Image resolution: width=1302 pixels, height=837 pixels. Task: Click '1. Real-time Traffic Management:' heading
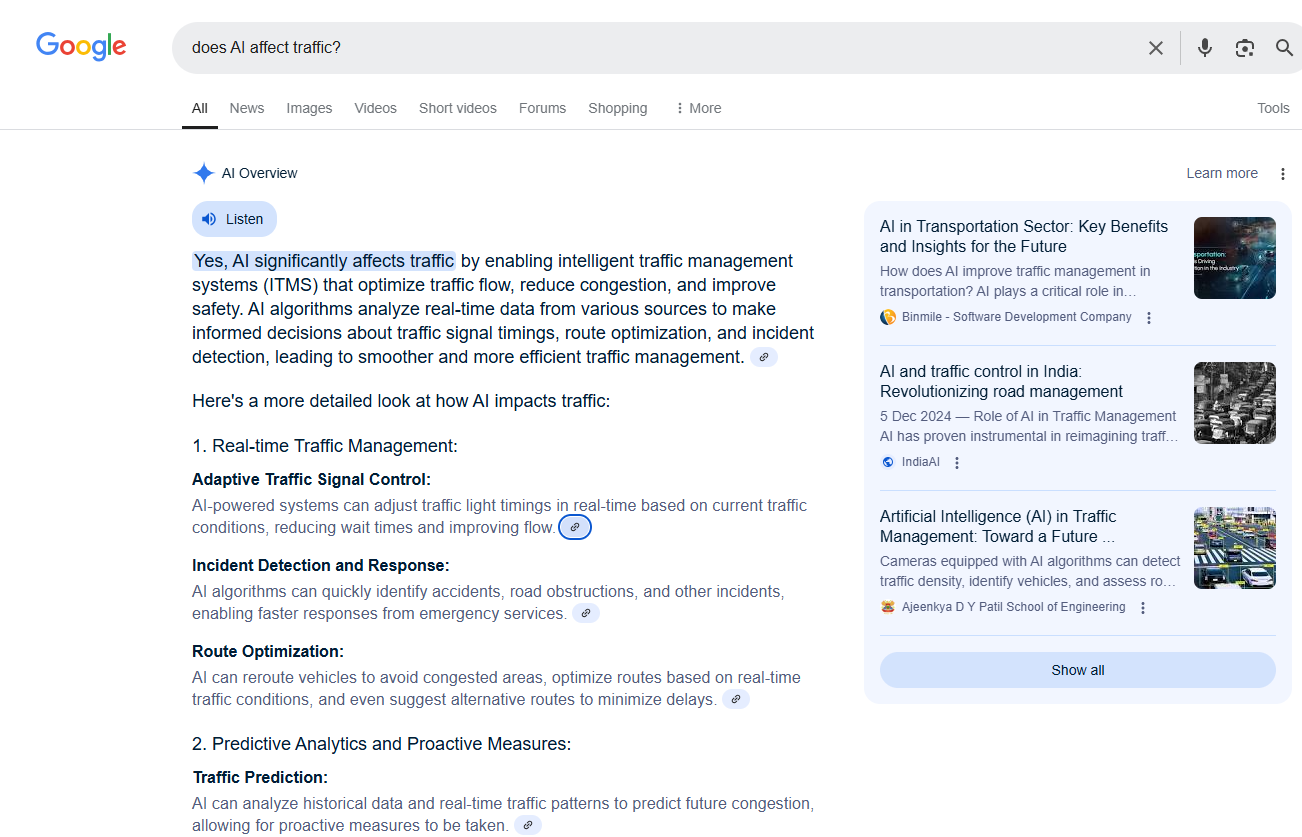click(x=325, y=446)
